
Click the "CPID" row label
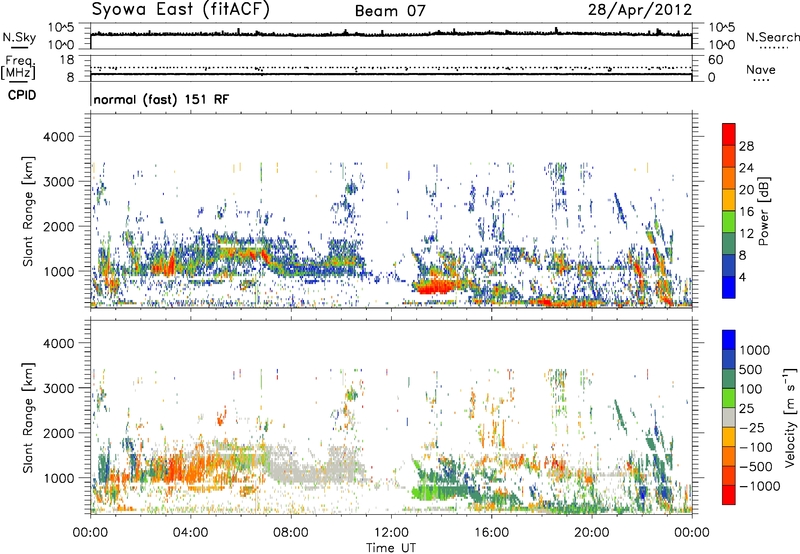point(21,95)
